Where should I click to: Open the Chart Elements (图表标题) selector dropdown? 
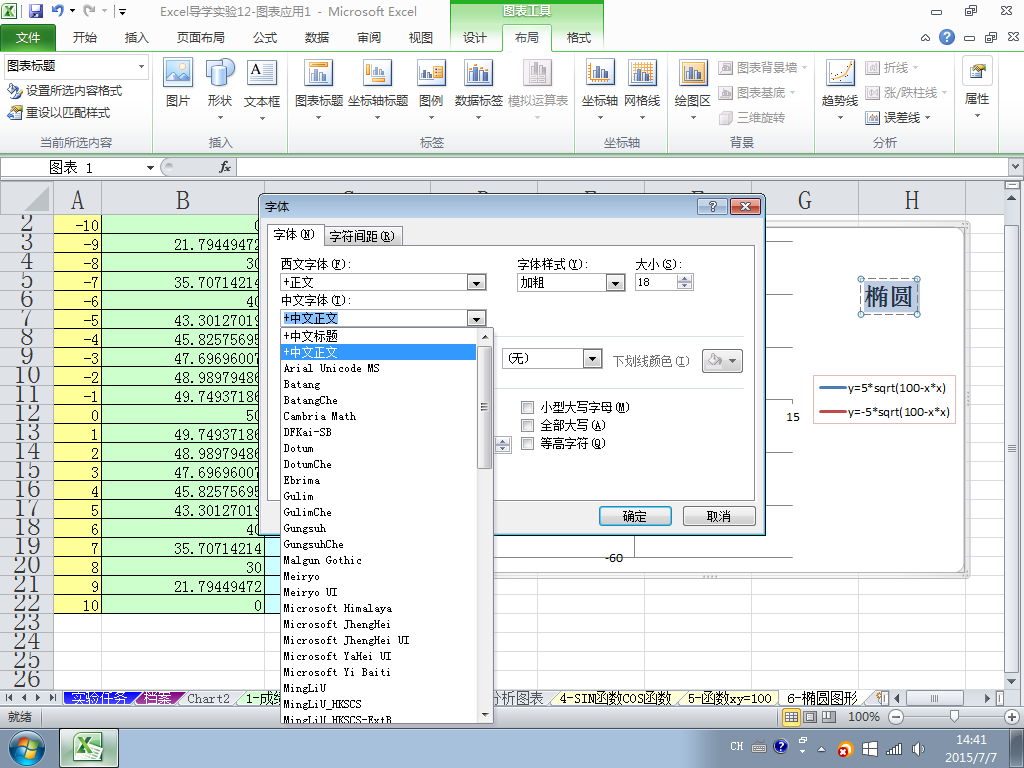[x=142, y=66]
